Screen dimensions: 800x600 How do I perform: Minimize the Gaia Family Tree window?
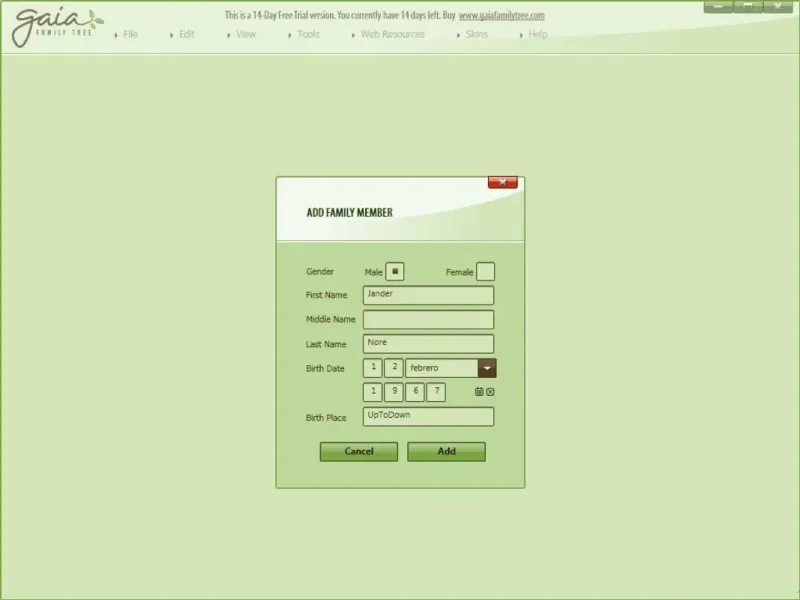(x=718, y=7)
